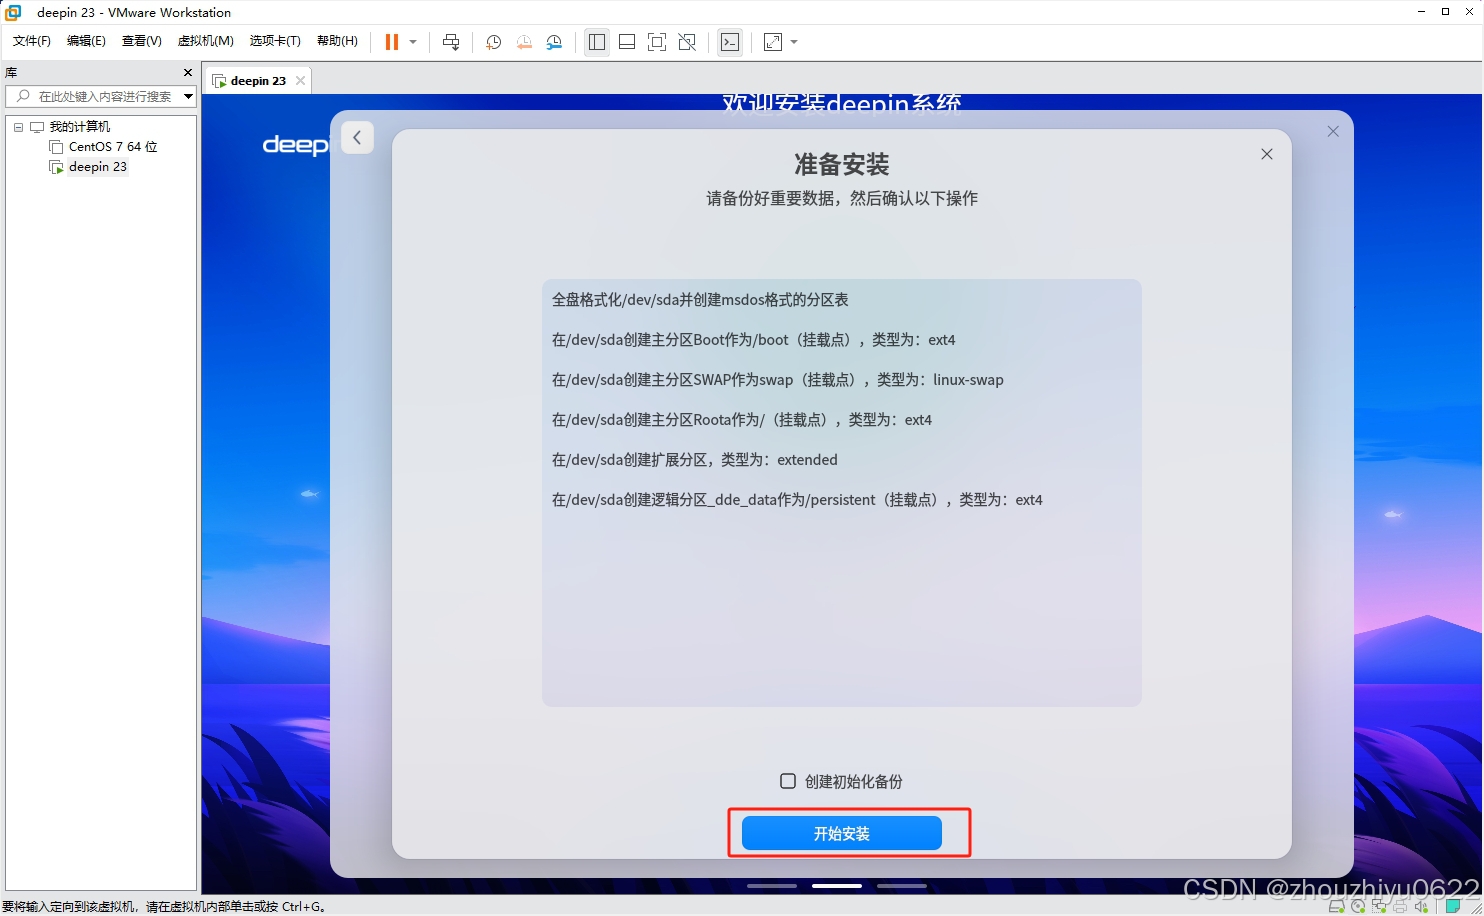The height and width of the screenshot is (916, 1484).
Task: Click the text 全盘格式化/dev/sda并创建msdos格式的分区表
Action: pos(700,300)
